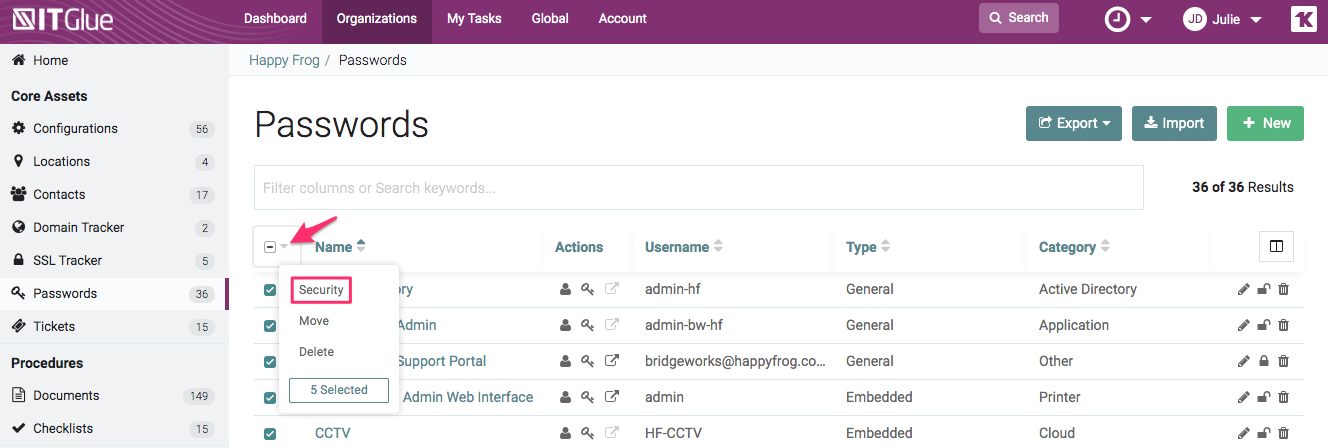This screenshot has height=448, width=1328.
Task: Expand the Export dropdown button
Action: click(1073, 123)
